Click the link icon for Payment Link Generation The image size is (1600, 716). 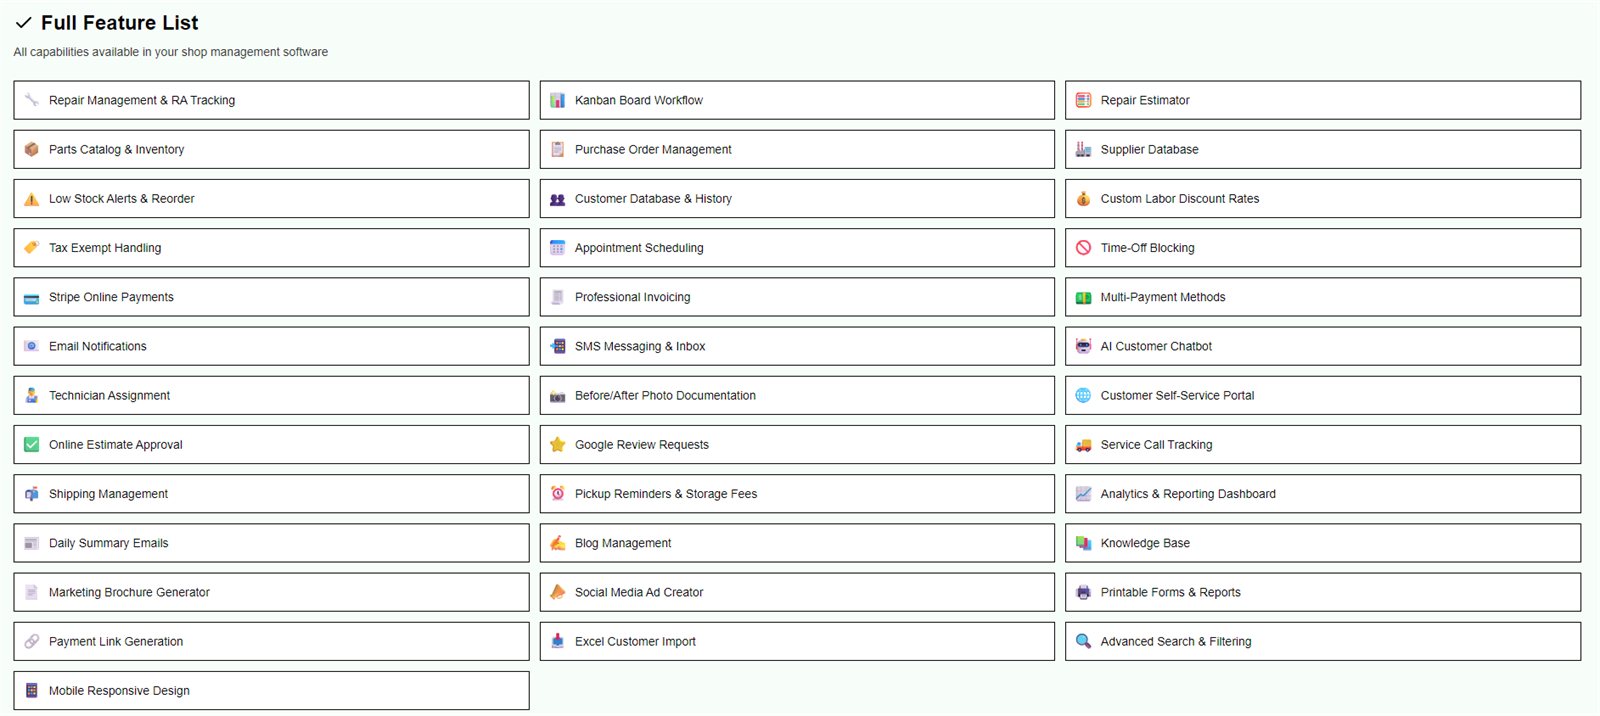tap(32, 641)
